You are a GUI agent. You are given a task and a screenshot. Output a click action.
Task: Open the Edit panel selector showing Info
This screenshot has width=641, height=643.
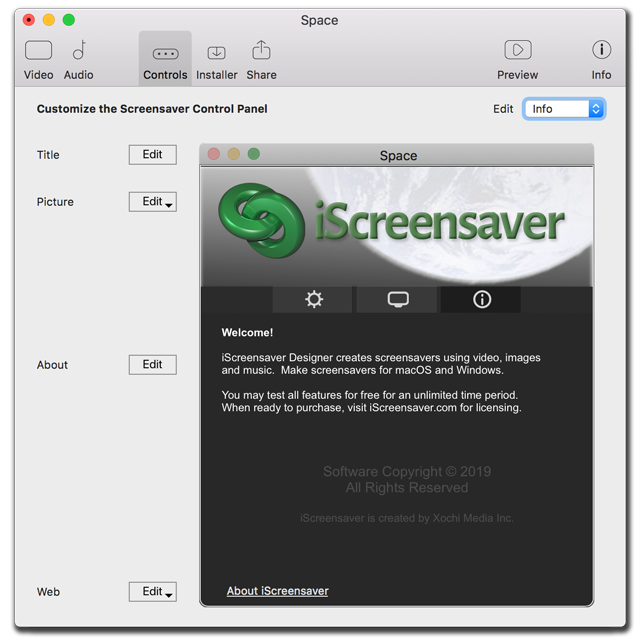[564, 109]
